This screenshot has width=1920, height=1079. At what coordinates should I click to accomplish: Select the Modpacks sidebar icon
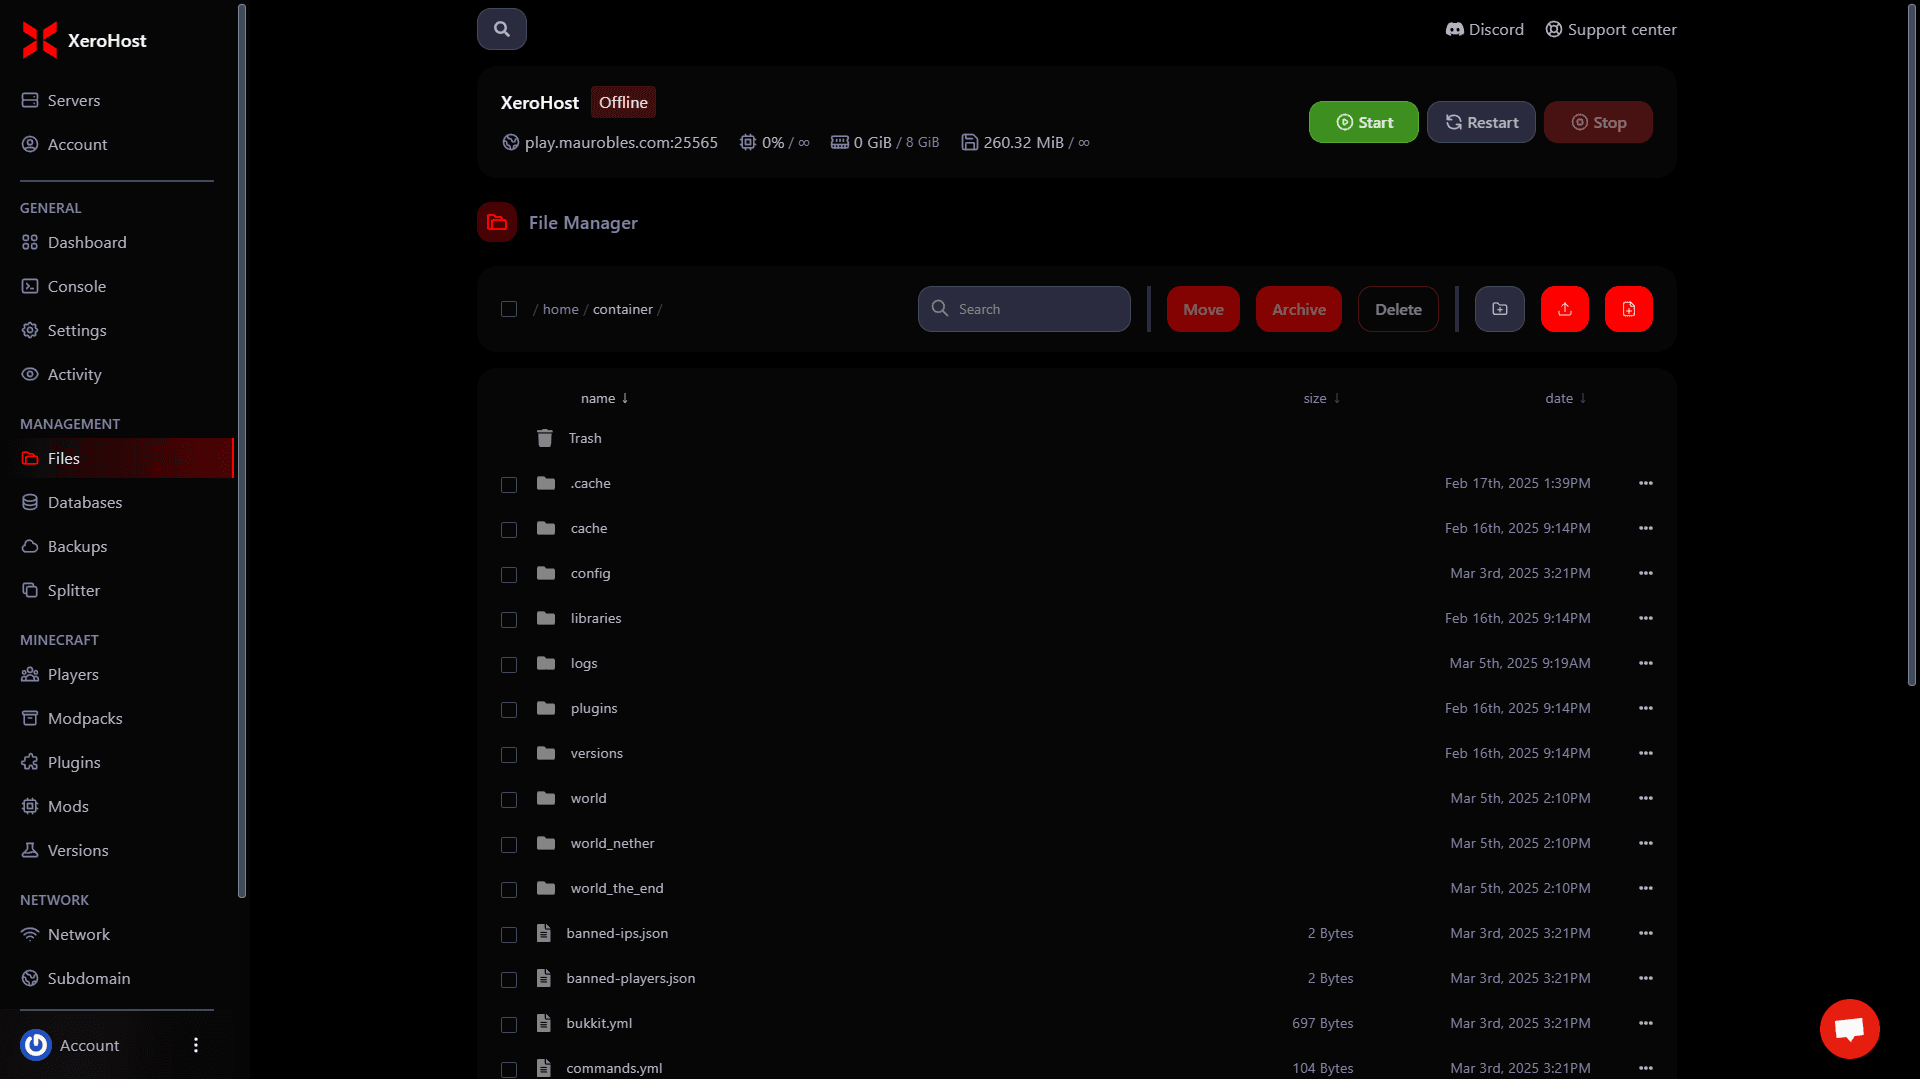click(x=30, y=718)
